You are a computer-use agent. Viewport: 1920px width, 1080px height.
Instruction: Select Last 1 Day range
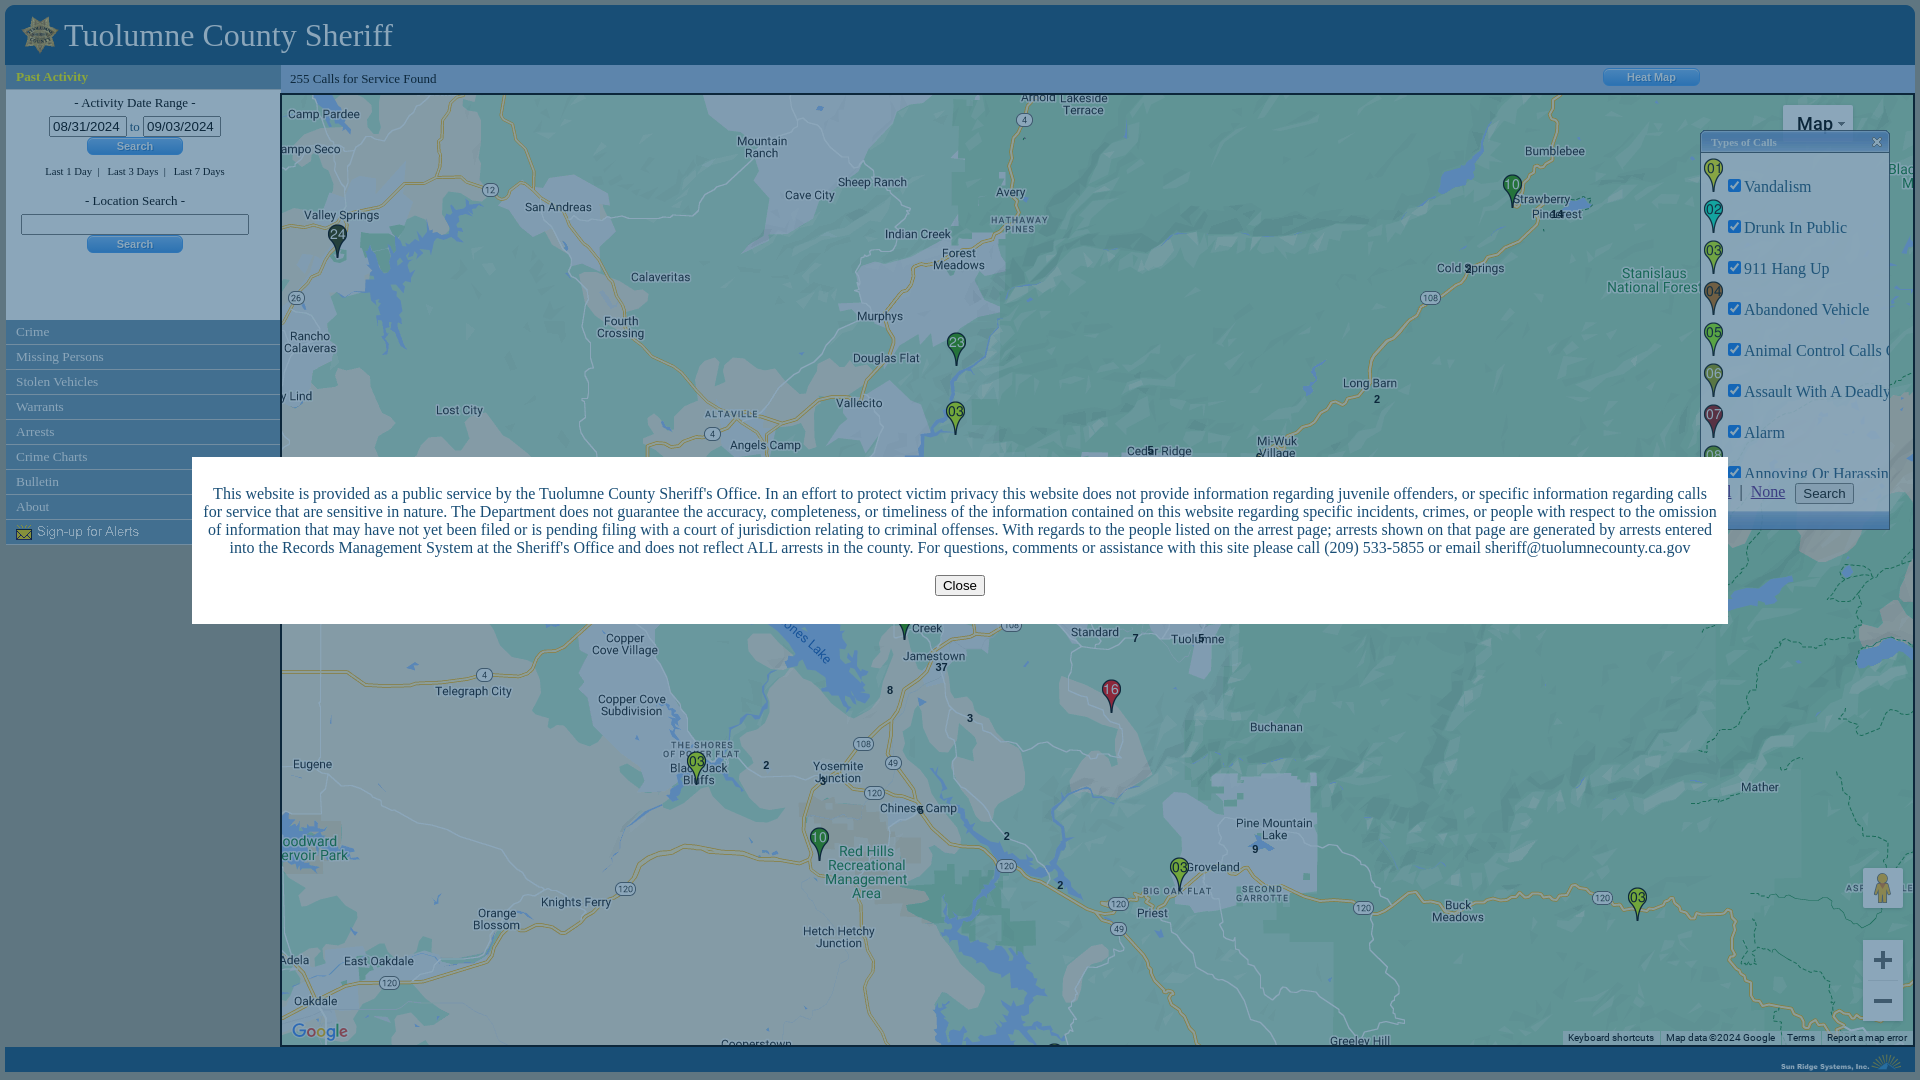pyautogui.click(x=68, y=171)
